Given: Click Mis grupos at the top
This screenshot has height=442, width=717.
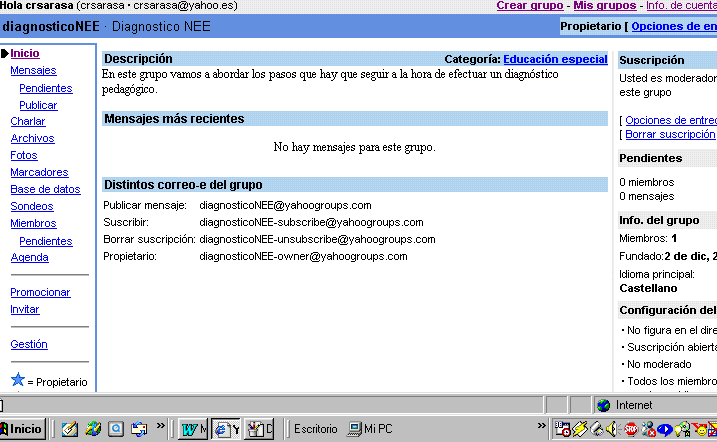Looking at the screenshot, I should click(x=605, y=5).
